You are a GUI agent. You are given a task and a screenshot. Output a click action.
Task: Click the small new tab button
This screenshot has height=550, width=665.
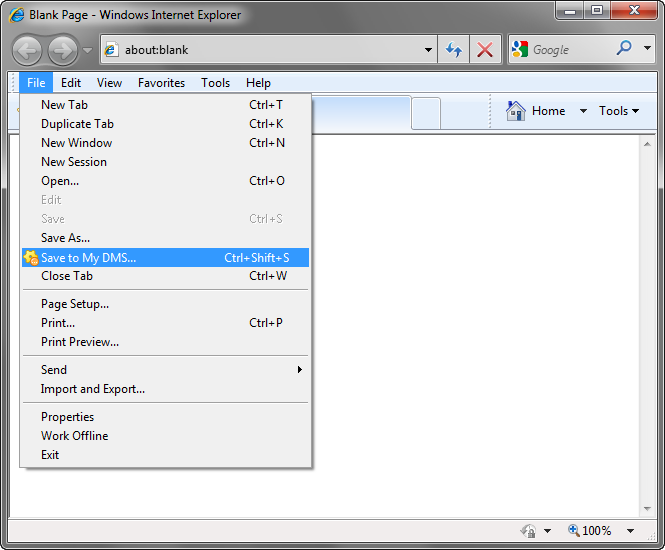point(426,113)
